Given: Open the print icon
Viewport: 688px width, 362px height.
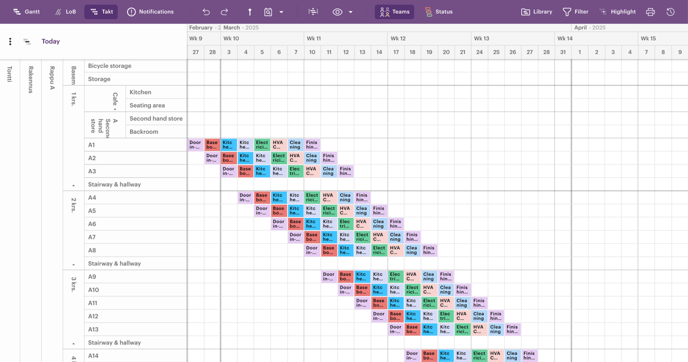Looking at the screenshot, I should coord(650,12).
